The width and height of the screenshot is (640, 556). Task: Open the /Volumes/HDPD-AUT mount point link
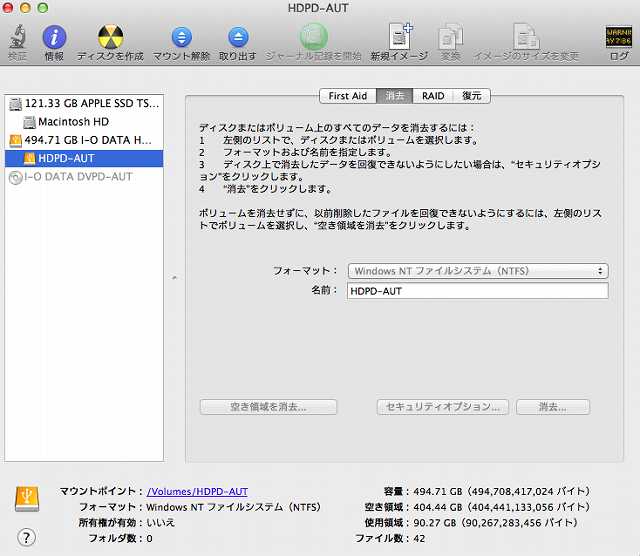197,492
